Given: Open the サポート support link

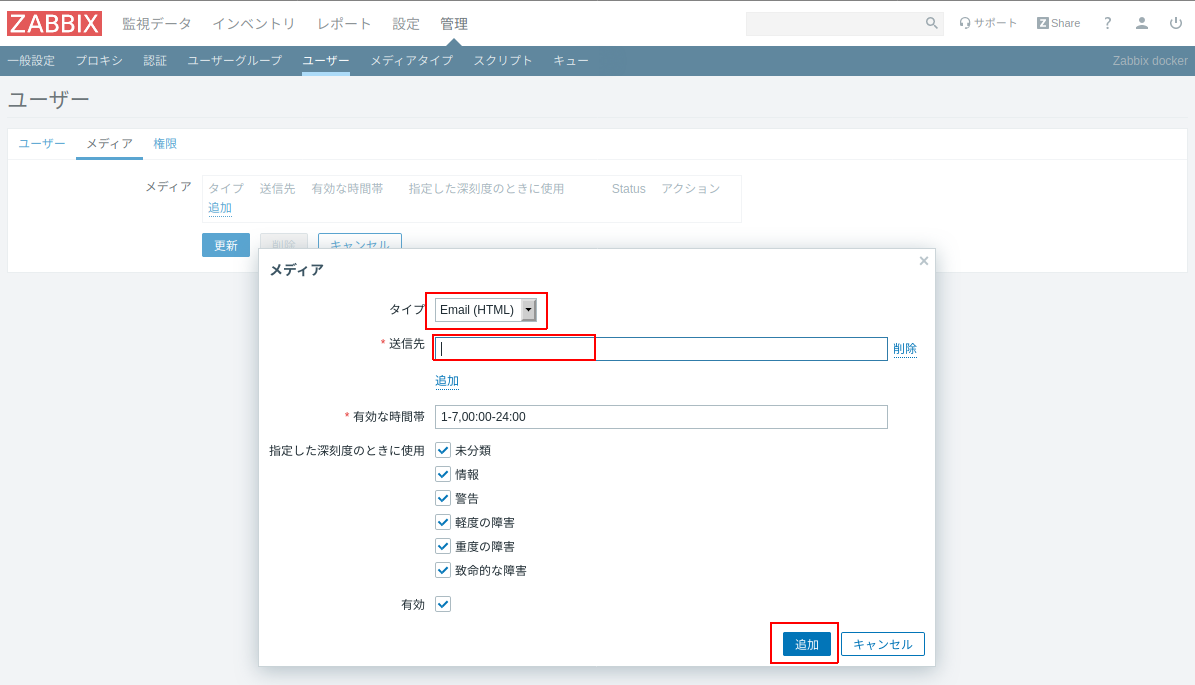Looking at the screenshot, I should pos(988,24).
